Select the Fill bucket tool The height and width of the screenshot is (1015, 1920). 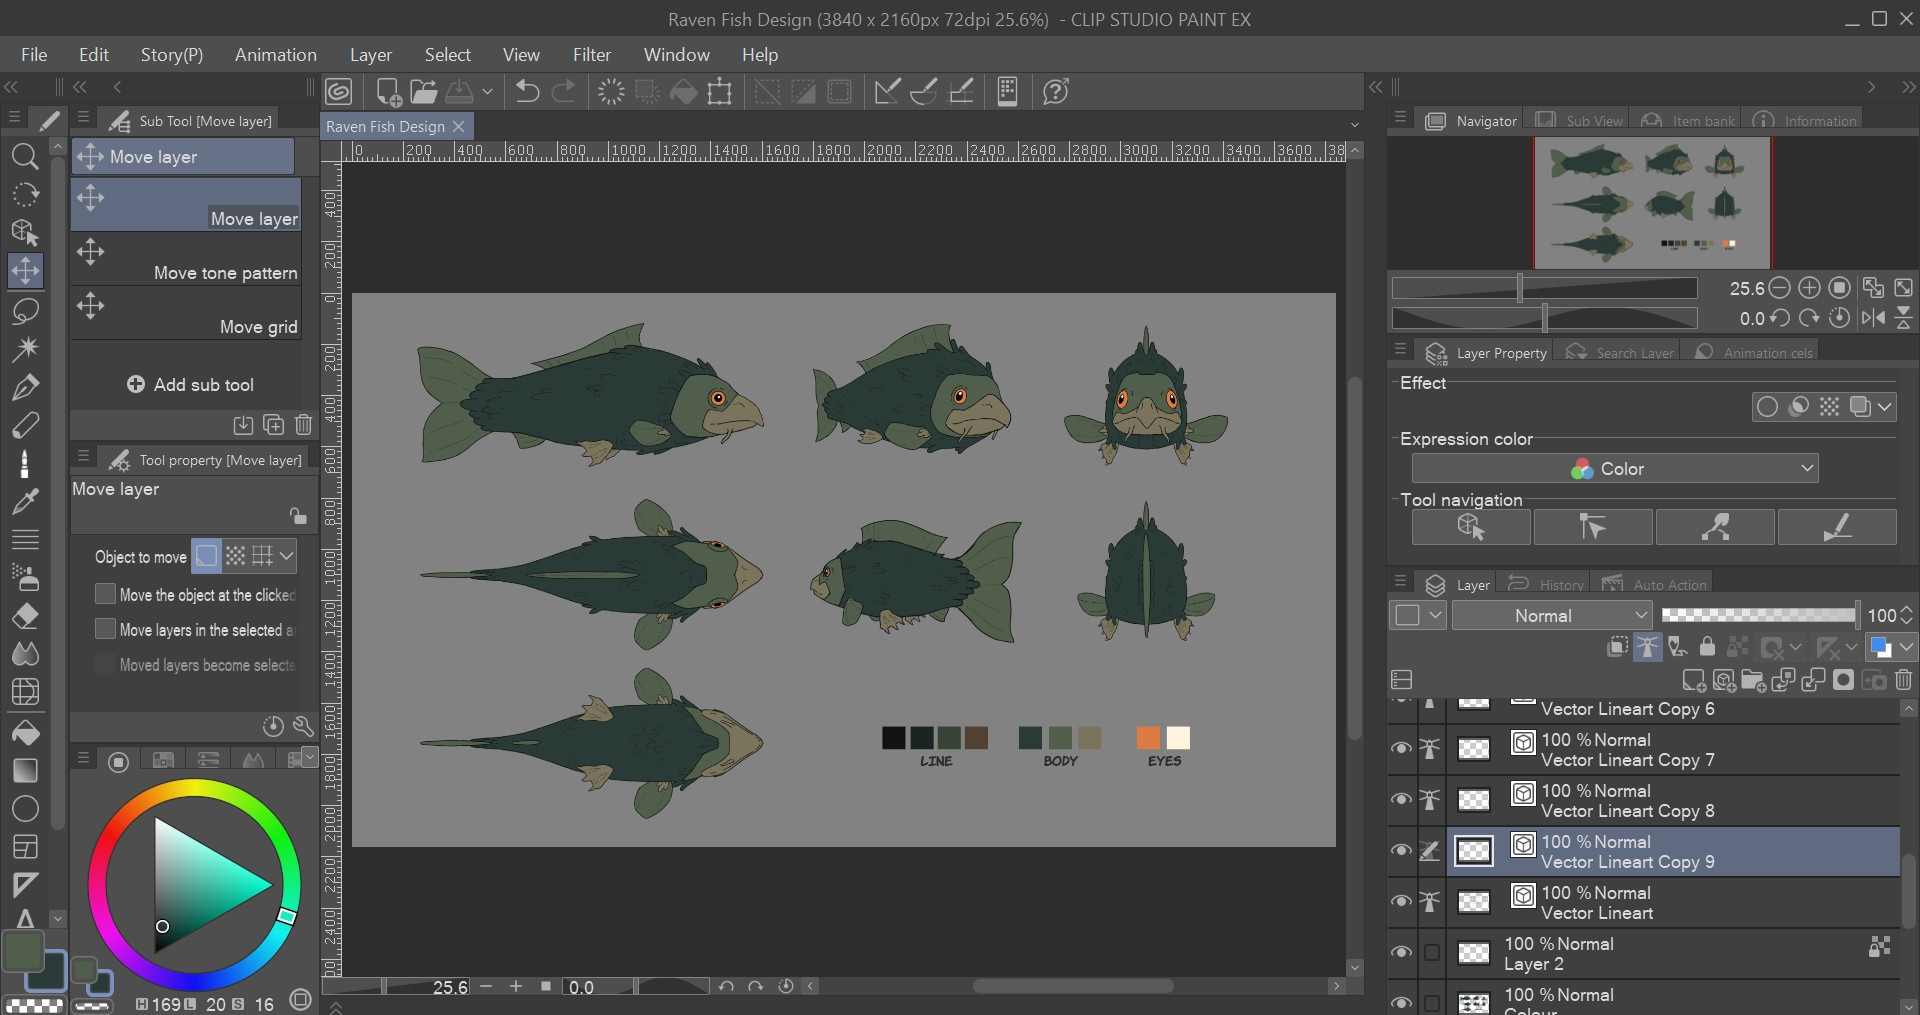pyautogui.click(x=25, y=732)
